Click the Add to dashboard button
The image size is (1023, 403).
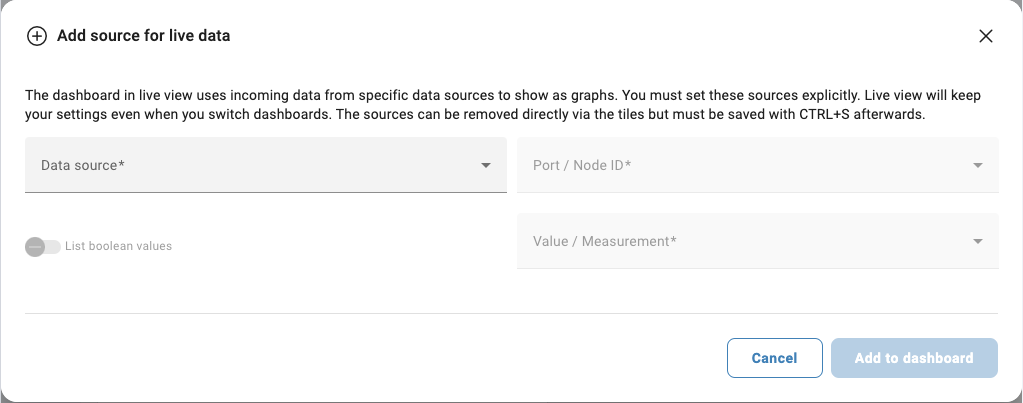914,358
